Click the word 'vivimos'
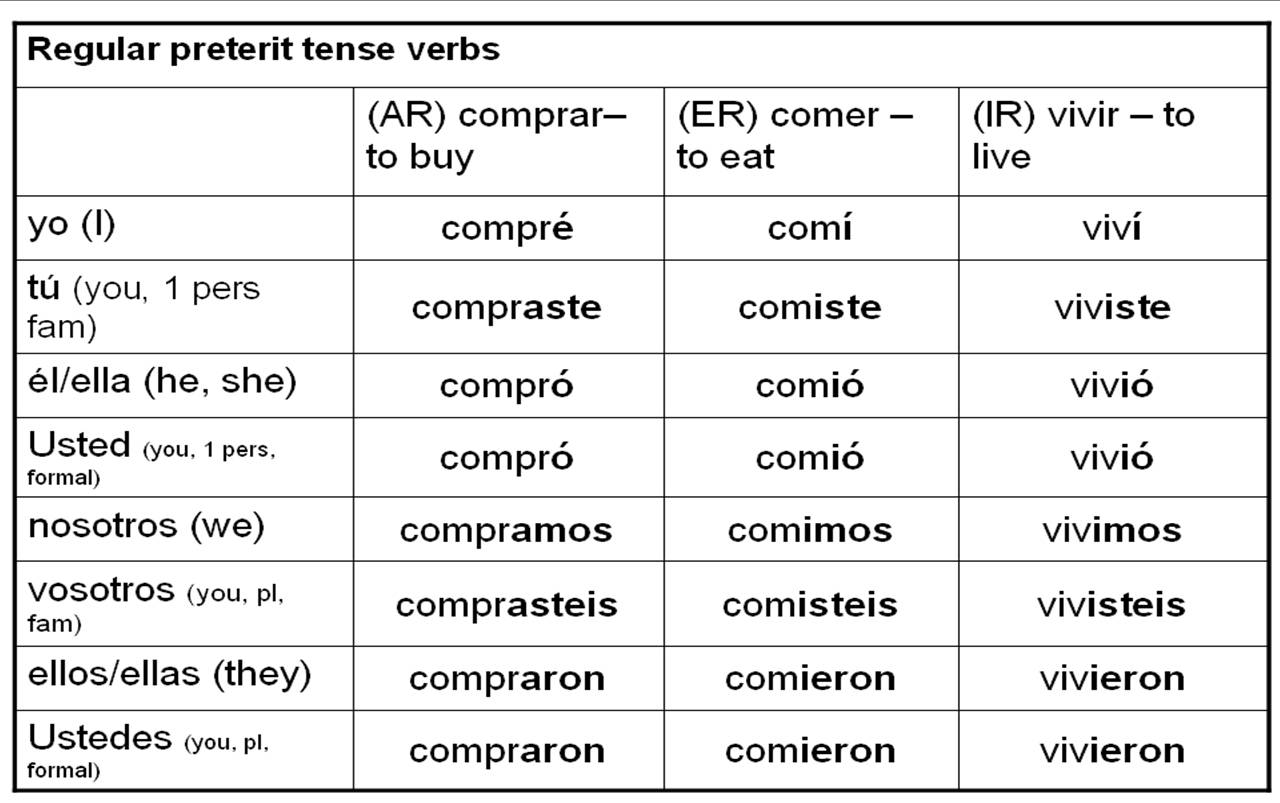This screenshot has width=1280, height=803. 1111,530
